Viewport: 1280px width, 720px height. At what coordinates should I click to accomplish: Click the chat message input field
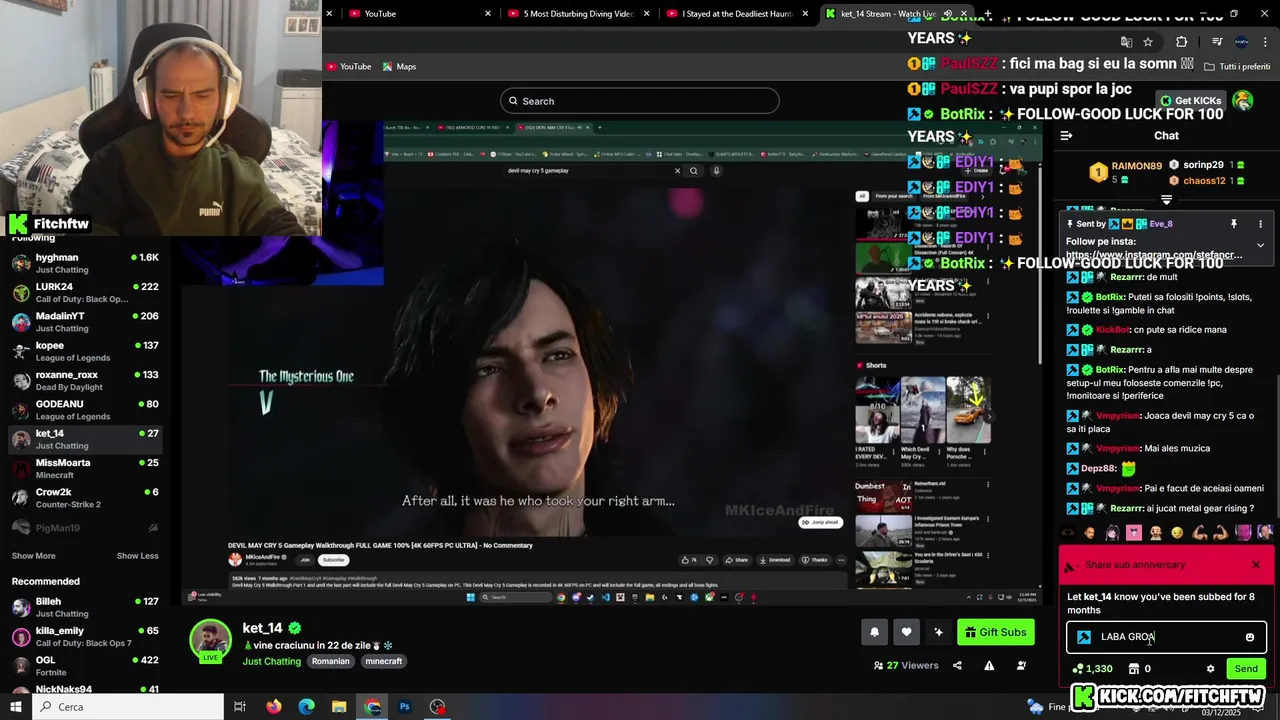[x=1166, y=637]
